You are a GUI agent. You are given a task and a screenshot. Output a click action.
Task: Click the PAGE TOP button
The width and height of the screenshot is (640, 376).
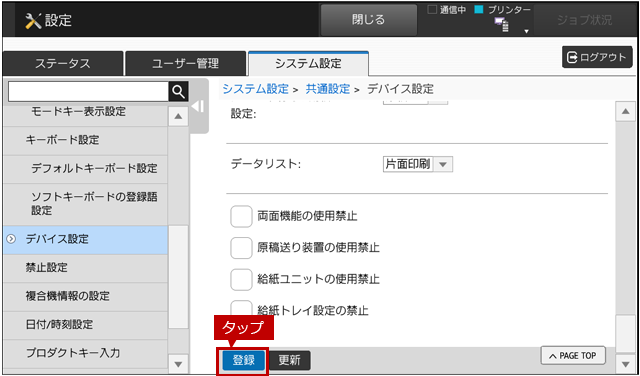pos(573,356)
